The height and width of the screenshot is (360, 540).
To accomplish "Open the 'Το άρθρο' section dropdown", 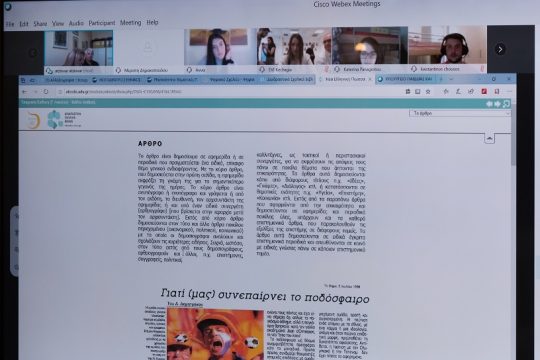I will tap(460, 113).
